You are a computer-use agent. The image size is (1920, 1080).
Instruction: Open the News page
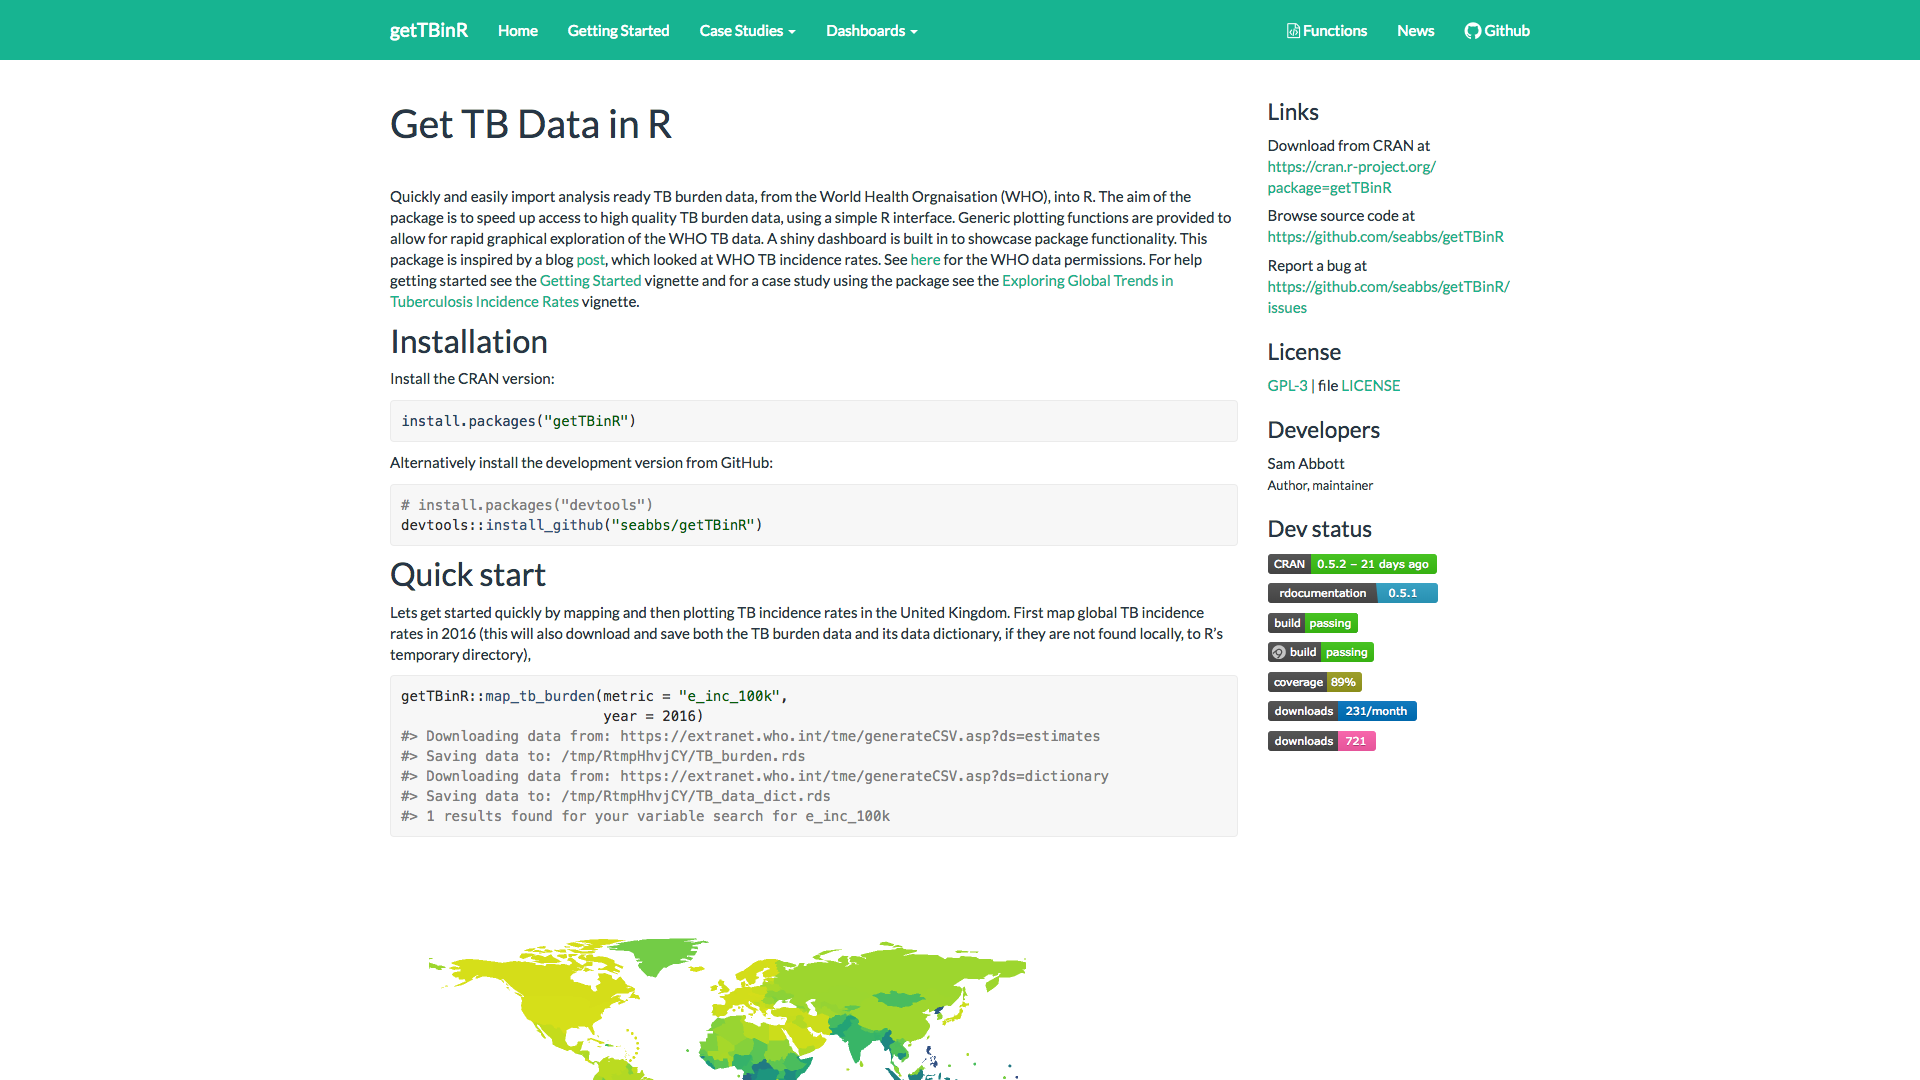point(1415,30)
